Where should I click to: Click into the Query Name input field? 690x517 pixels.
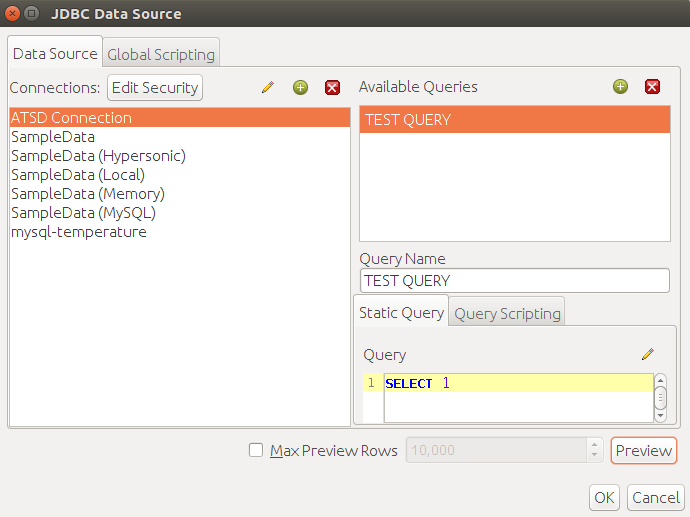coord(515,281)
